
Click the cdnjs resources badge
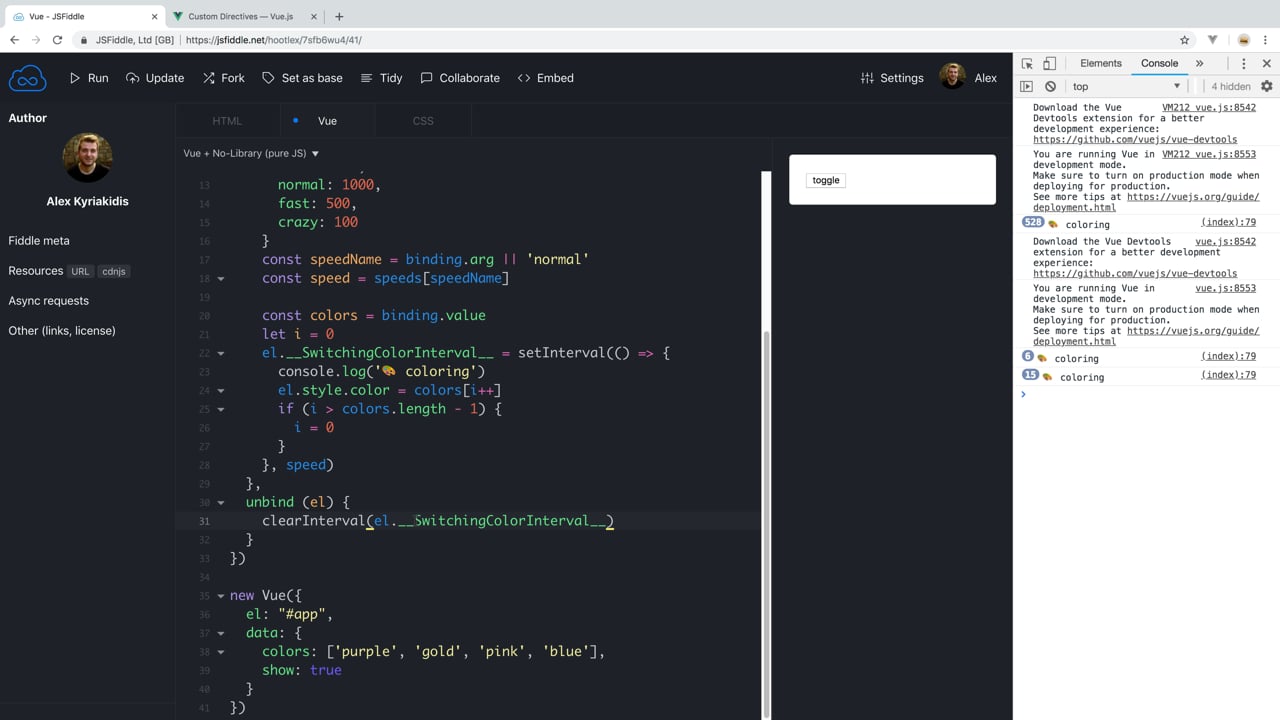114,271
